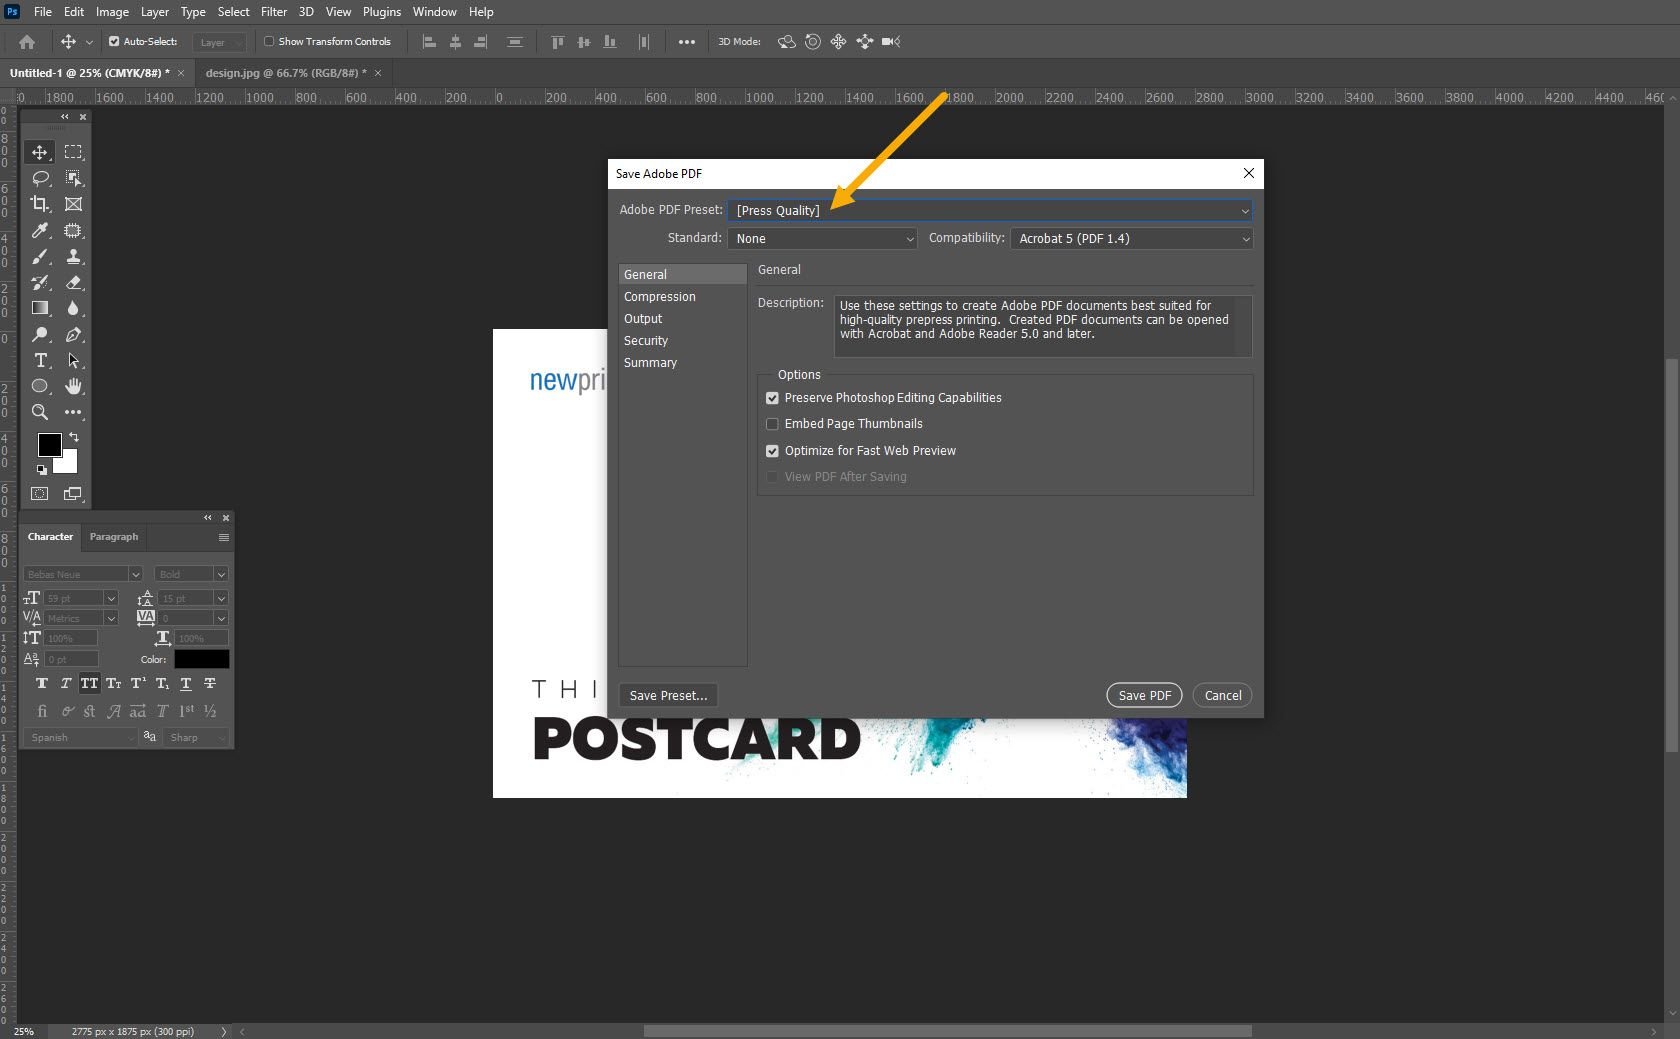Select the Horizontal Type tool

click(40, 360)
